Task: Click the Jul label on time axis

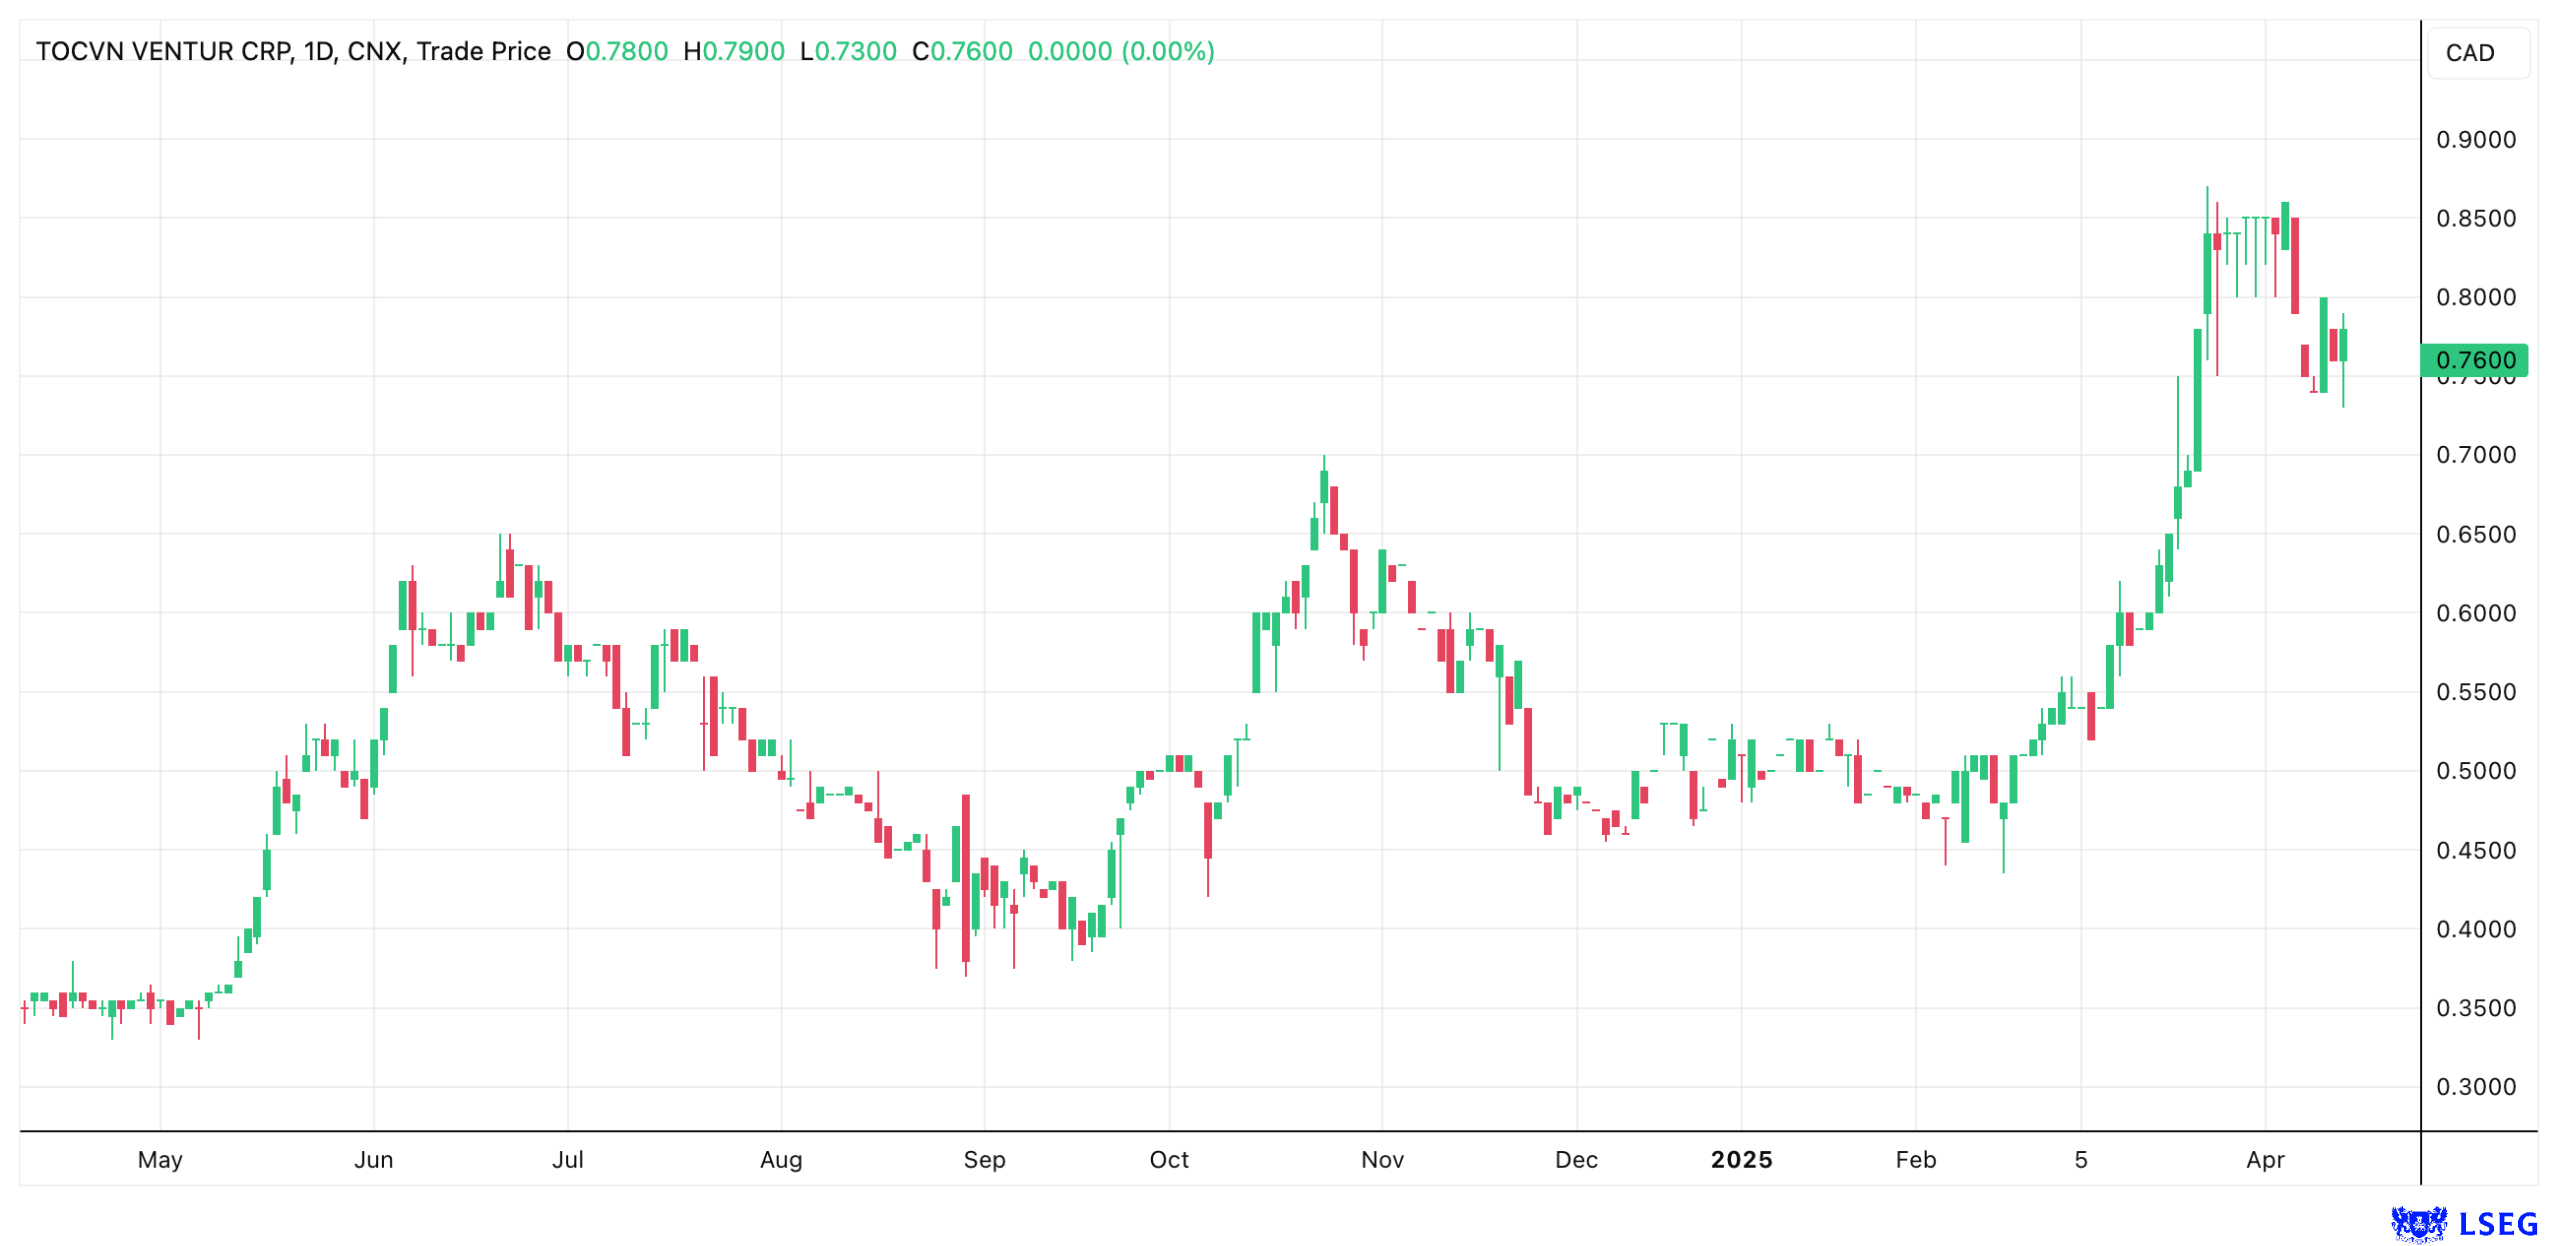Action: click(568, 1158)
